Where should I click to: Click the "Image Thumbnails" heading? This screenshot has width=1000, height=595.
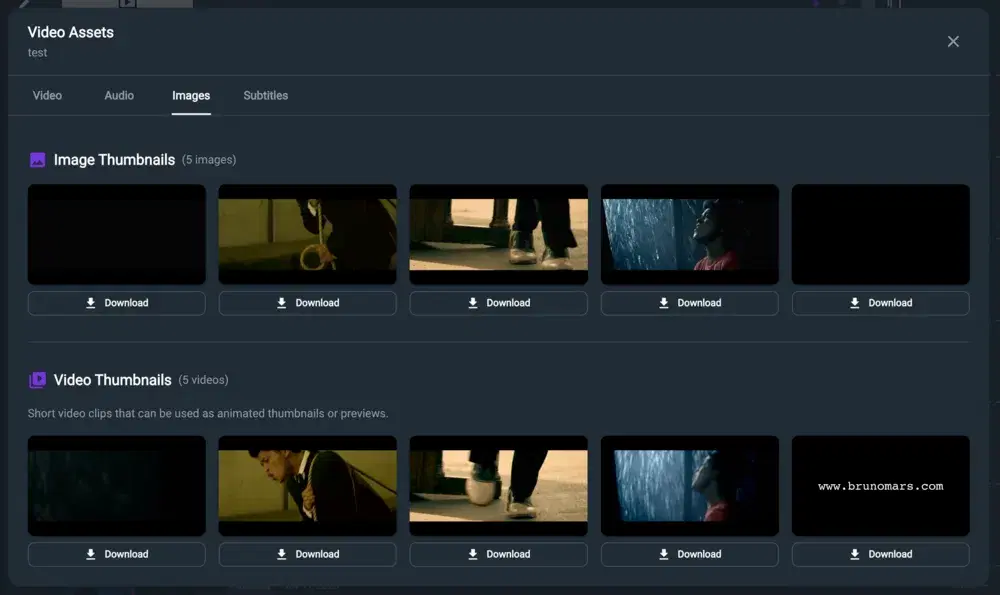(114, 160)
